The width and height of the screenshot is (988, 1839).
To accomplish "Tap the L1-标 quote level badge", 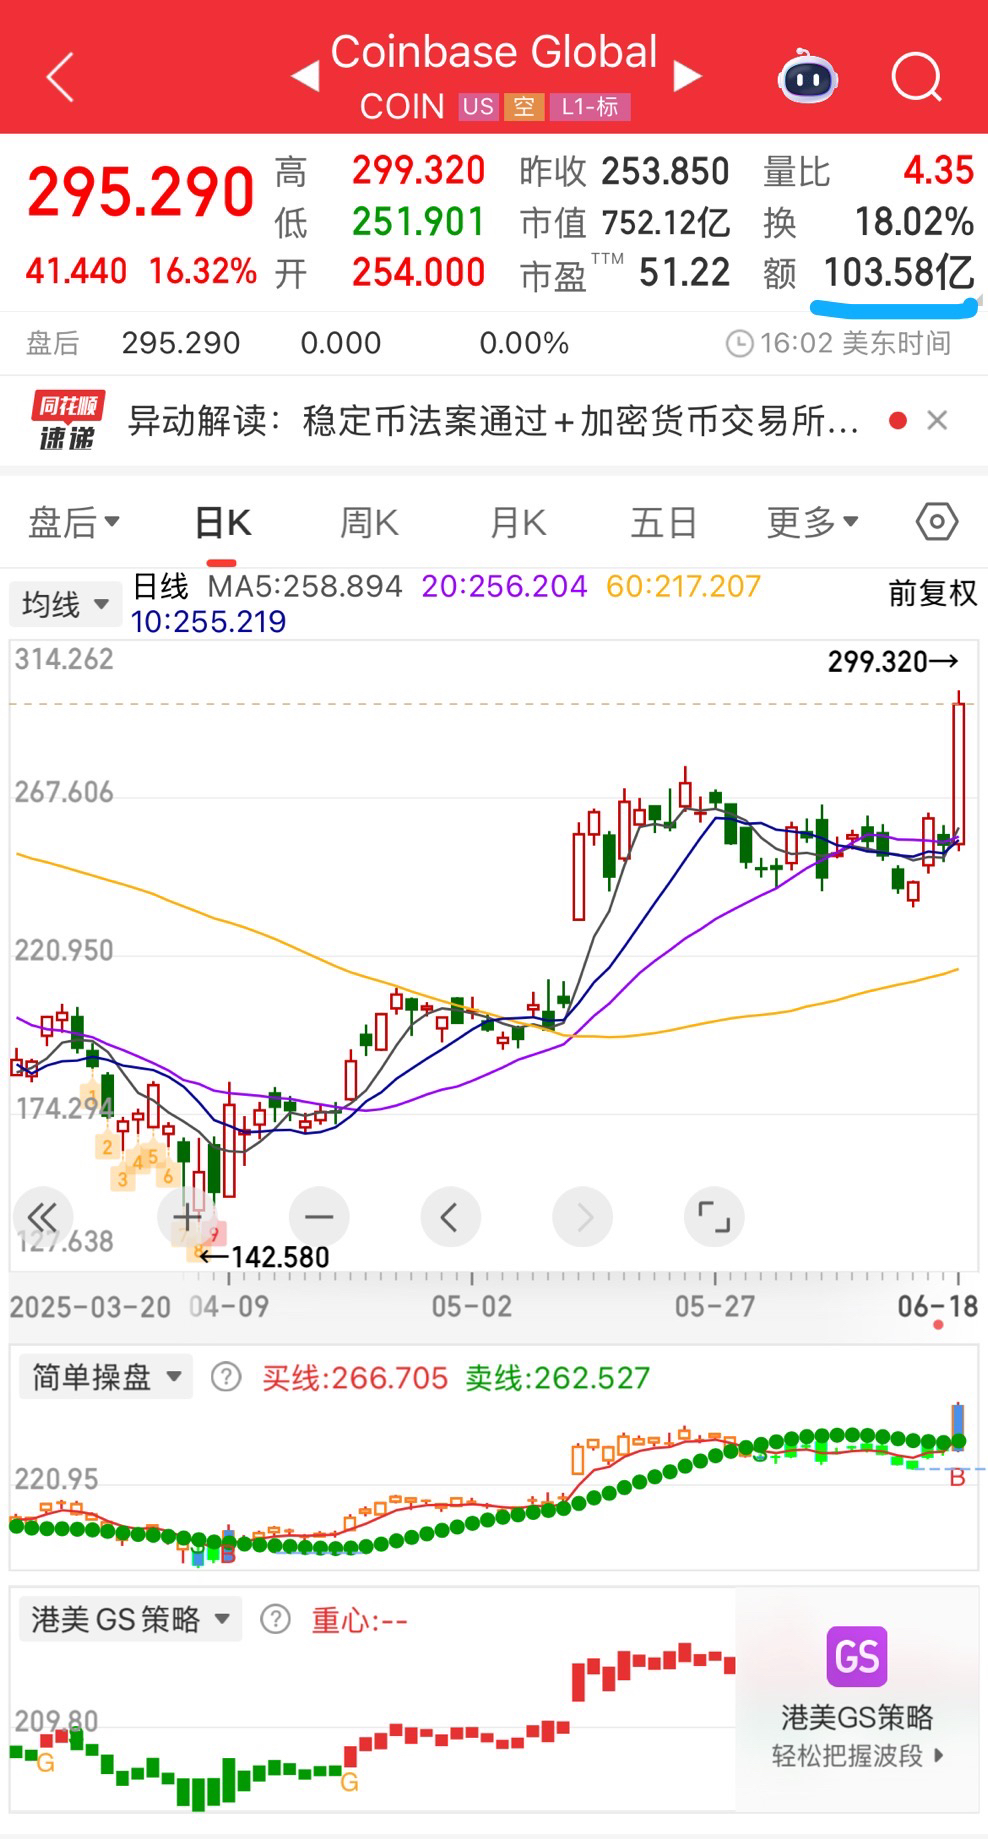I will [x=590, y=107].
